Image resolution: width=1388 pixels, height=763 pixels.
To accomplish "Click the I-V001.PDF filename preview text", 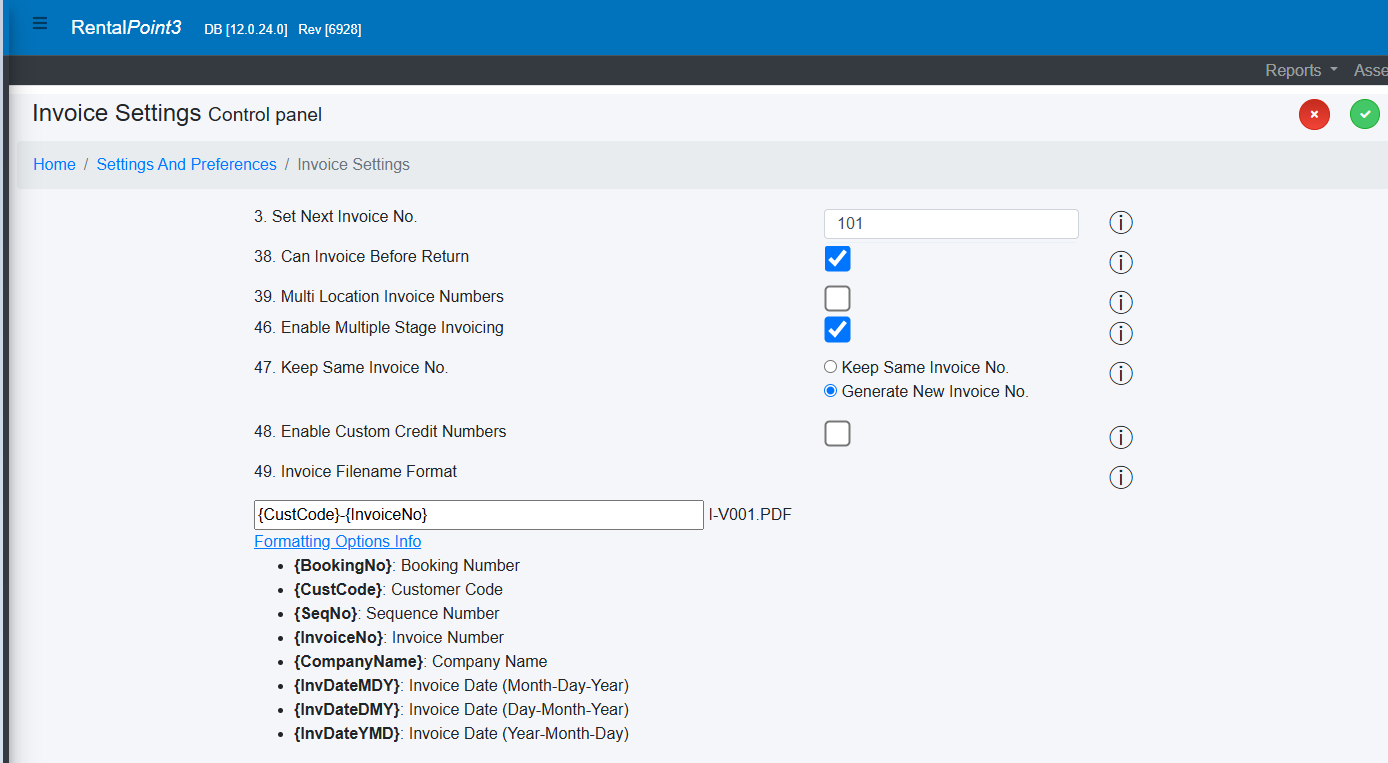I will point(750,515).
